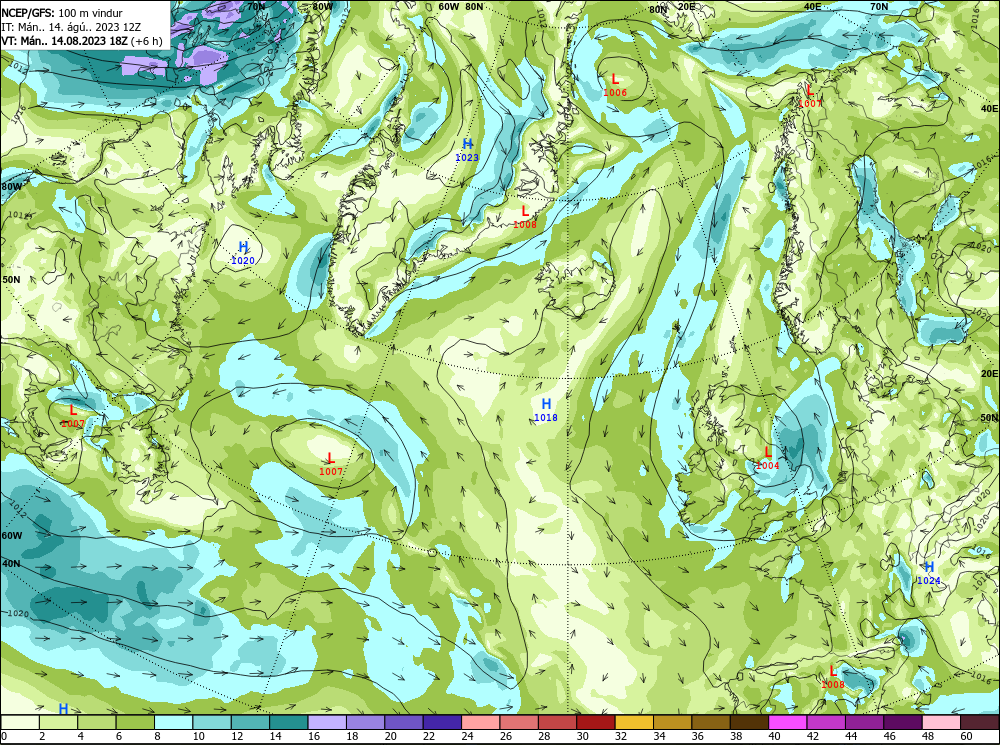Select the olive green 6–8 legend swatch

[x=135, y=722]
